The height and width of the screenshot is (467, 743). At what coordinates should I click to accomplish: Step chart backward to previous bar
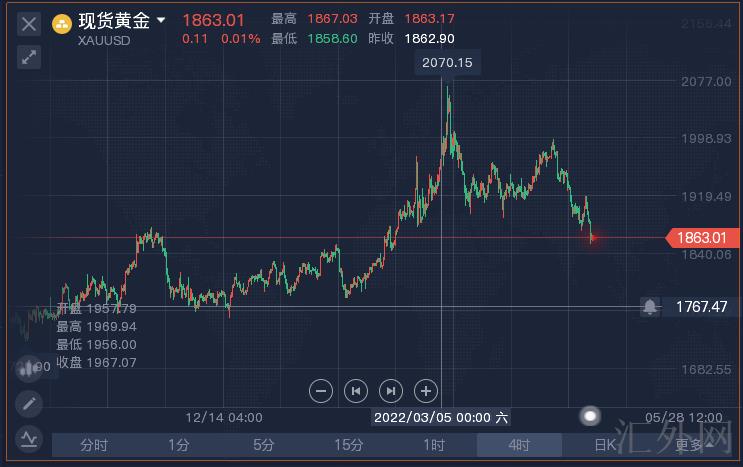point(356,391)
